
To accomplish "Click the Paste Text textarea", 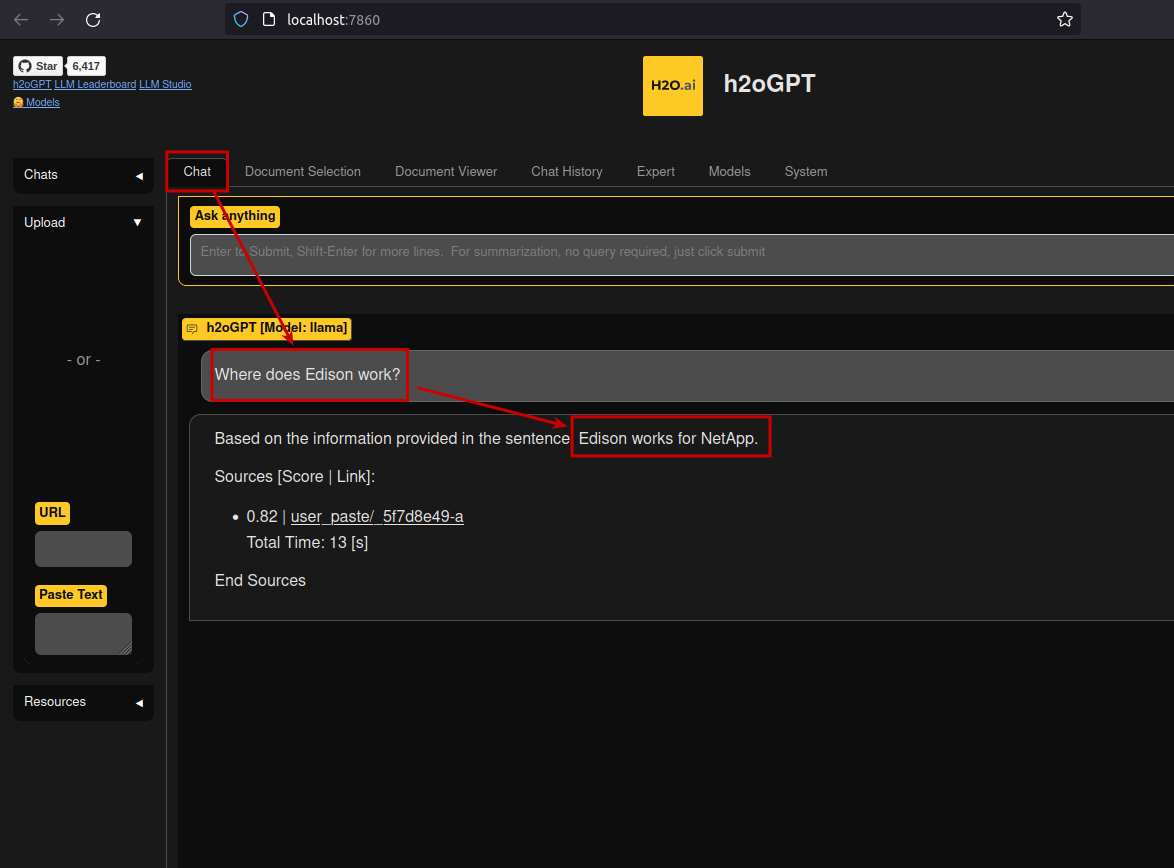I will click(83, 634).
